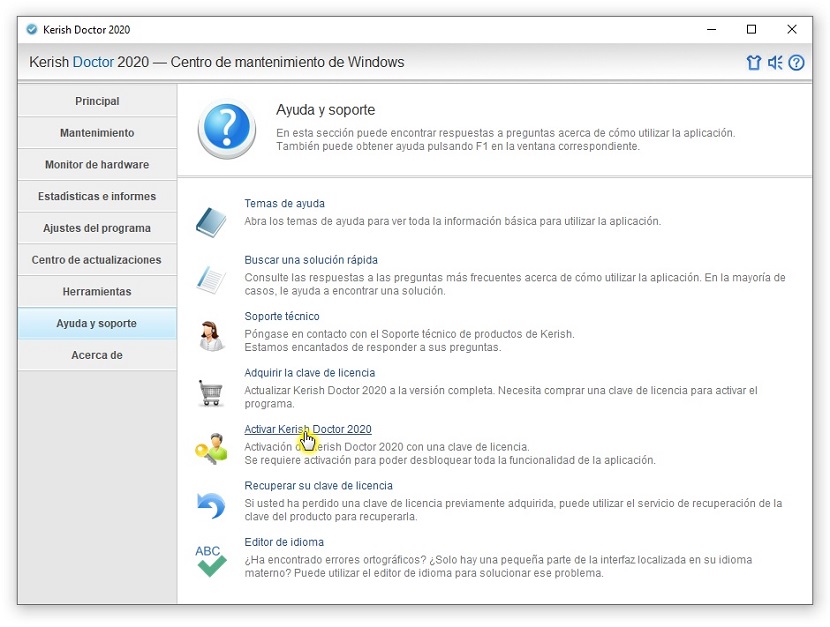Viewport: 830px width, 627px height.
Task: Select Centro de actualizaciones tab
Action: (97, 260)
